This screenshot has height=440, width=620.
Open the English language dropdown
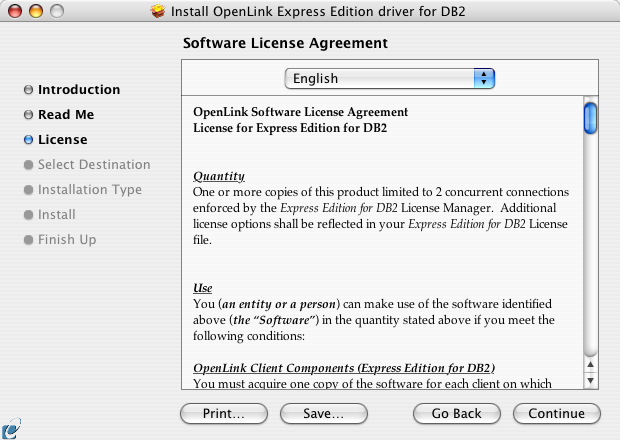click(389, 78)
